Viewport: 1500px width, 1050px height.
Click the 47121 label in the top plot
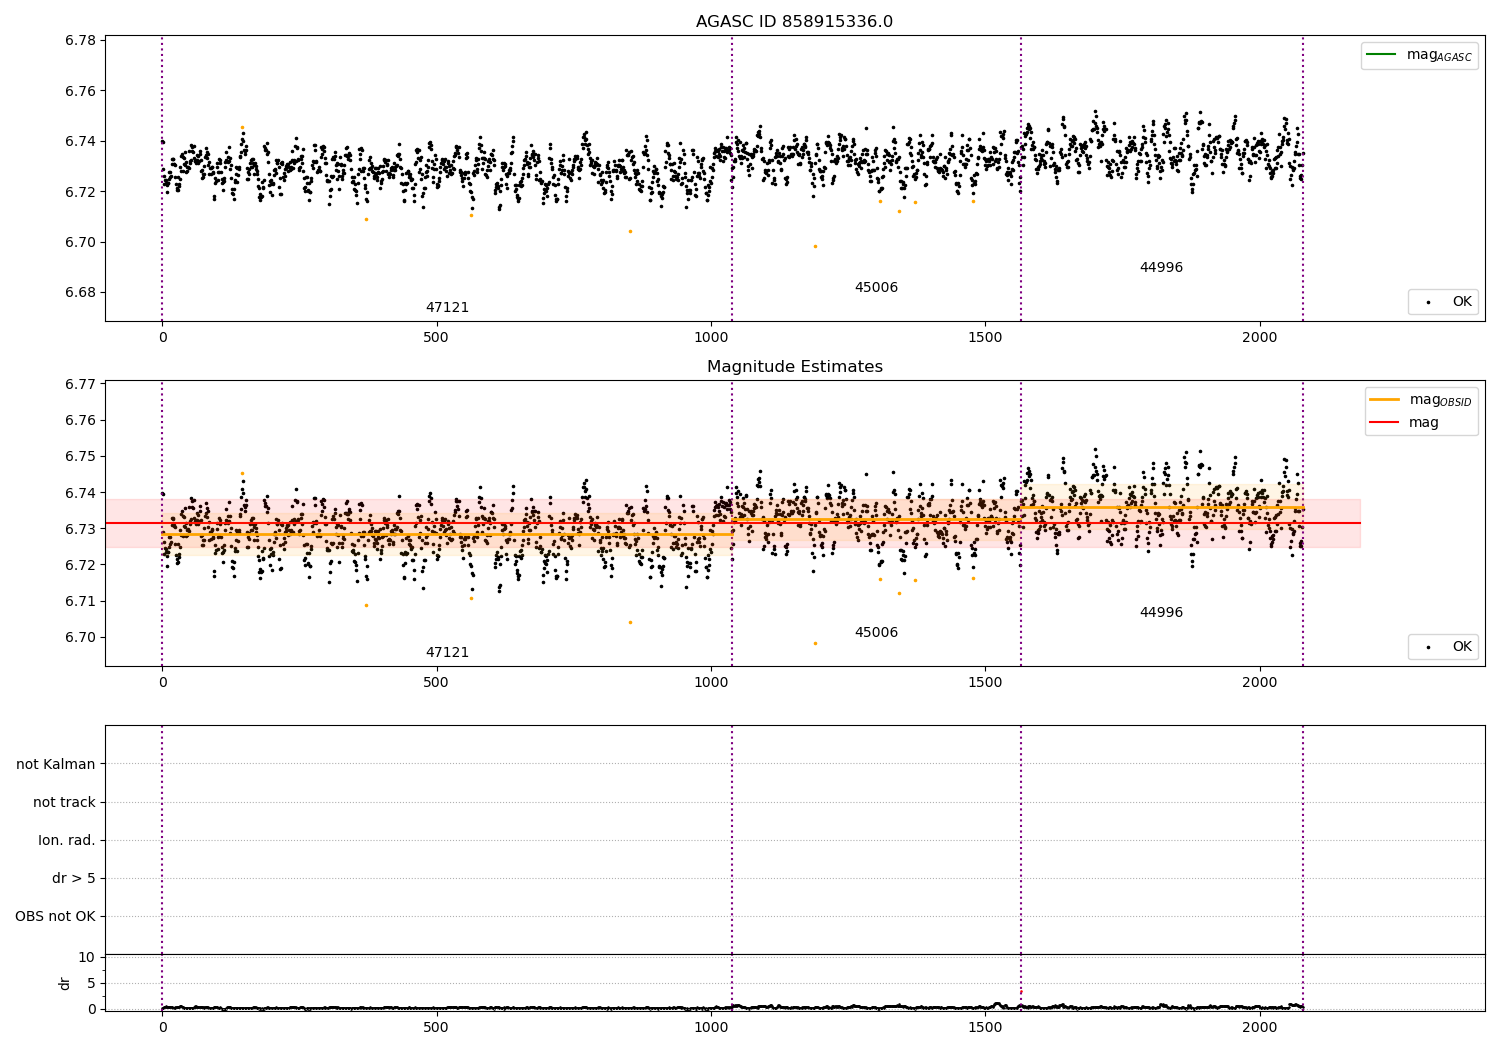tap(447, 308)
